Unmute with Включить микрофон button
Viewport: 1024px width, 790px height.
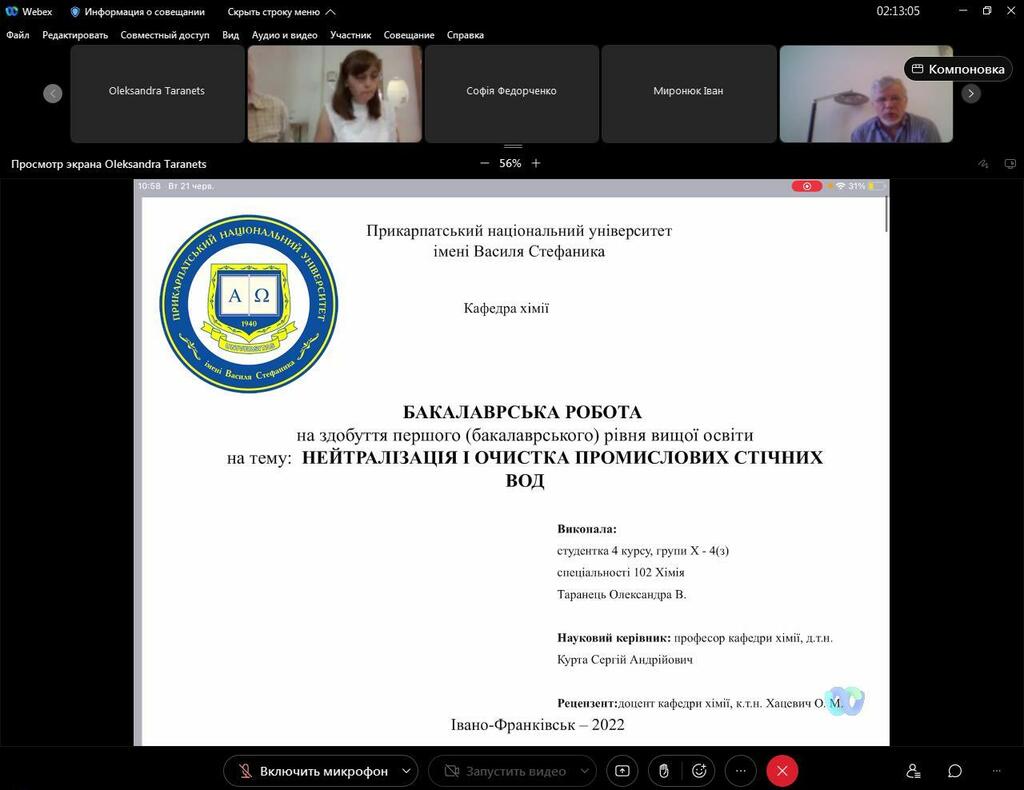coord(312,771)
